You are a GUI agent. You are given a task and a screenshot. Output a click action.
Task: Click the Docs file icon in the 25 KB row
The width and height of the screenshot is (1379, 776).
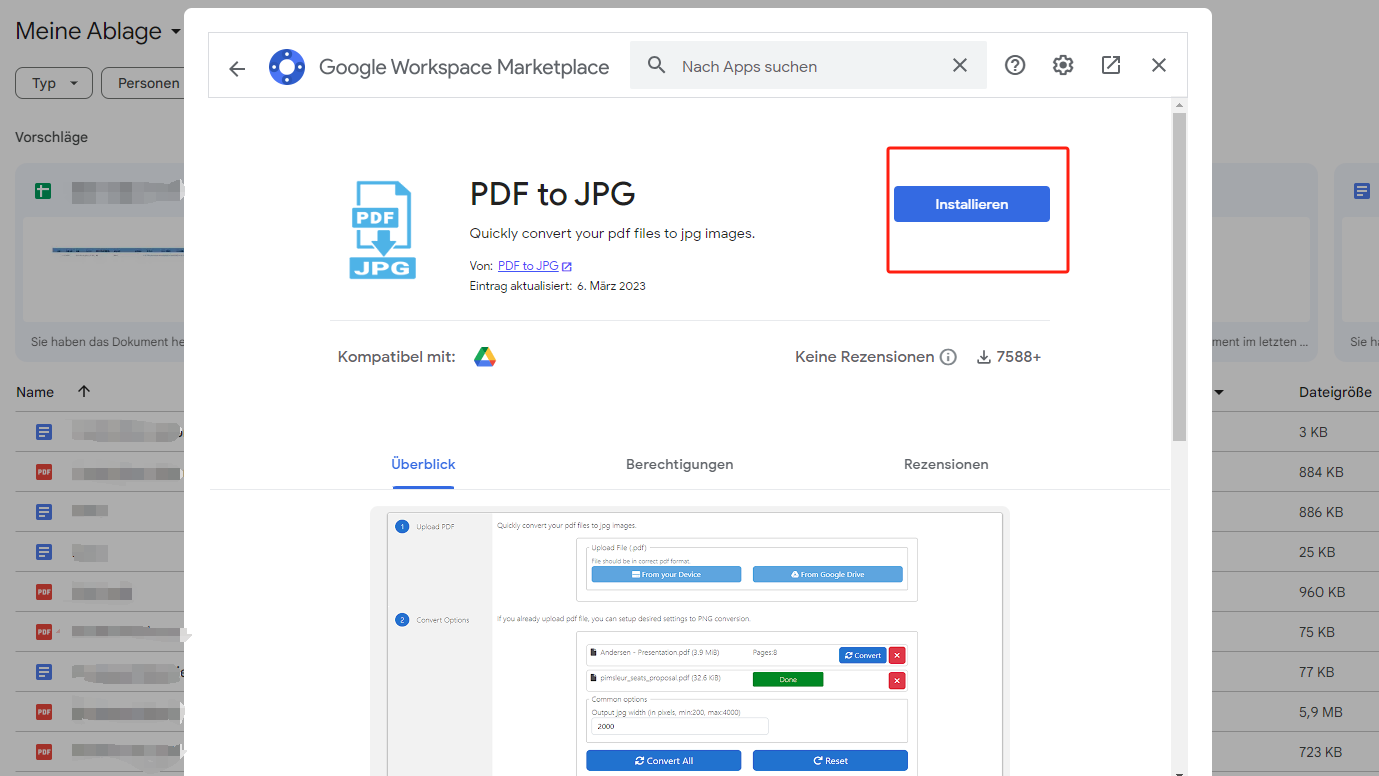tap(44, 552)
